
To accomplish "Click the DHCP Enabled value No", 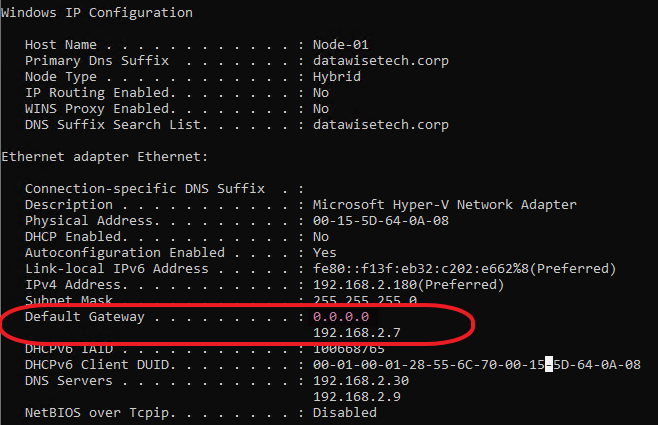I will point(321,237).
